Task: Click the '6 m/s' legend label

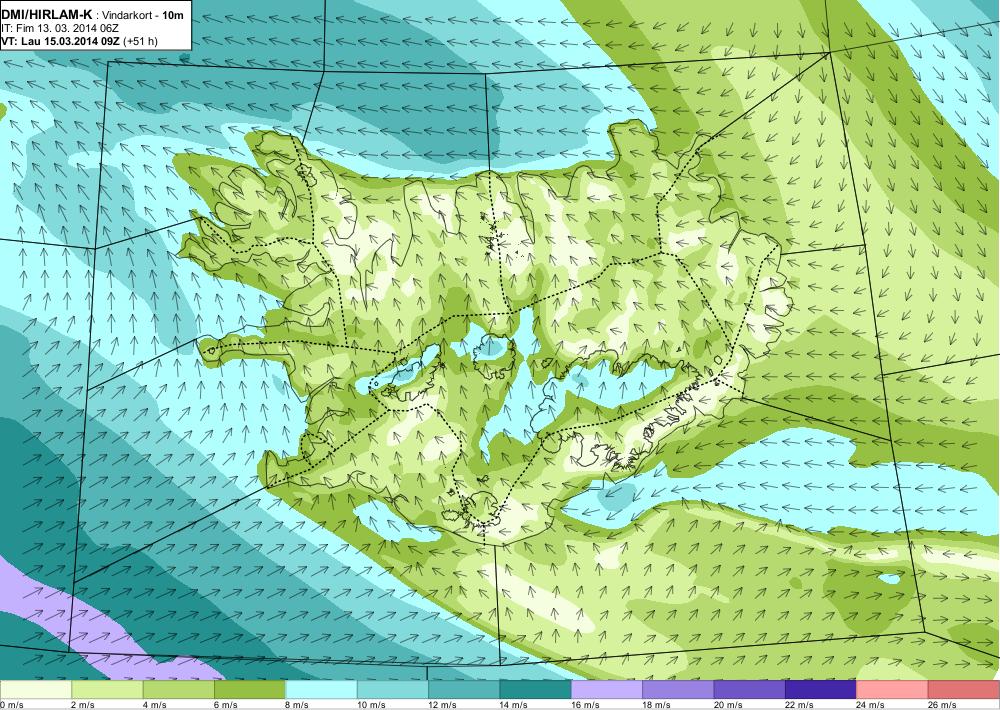Action: tap(226, 704)
